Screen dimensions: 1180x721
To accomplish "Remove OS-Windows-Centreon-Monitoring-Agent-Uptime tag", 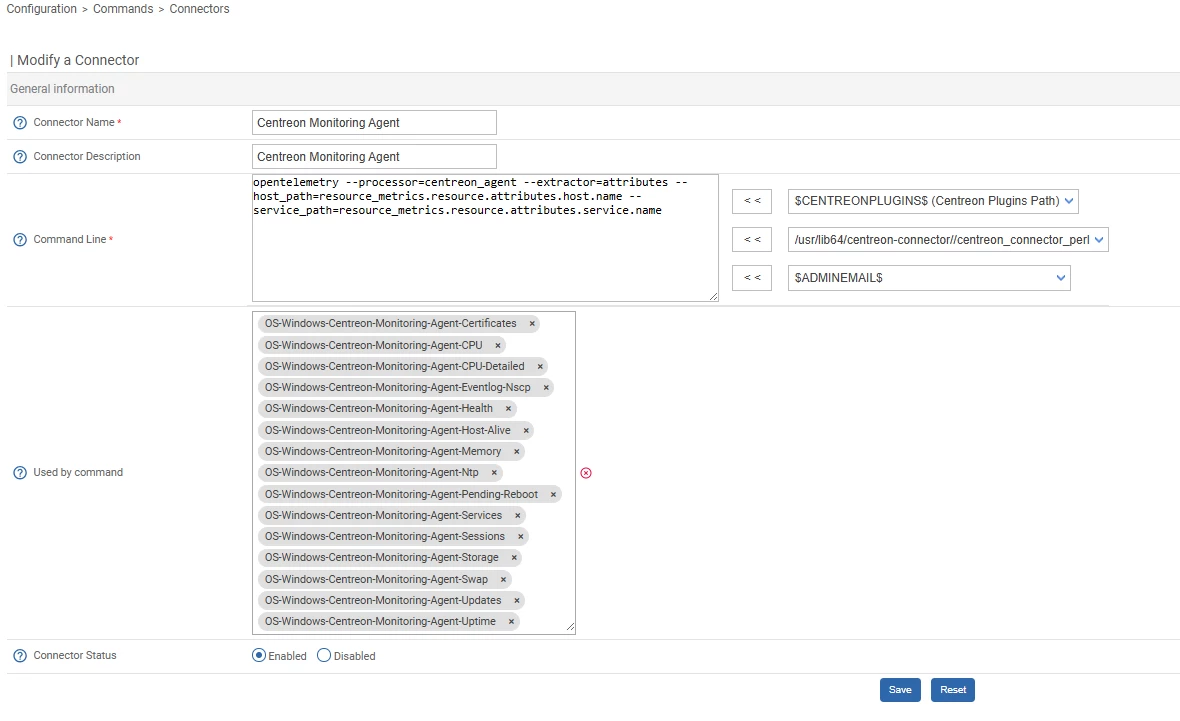I will (511, 622).
